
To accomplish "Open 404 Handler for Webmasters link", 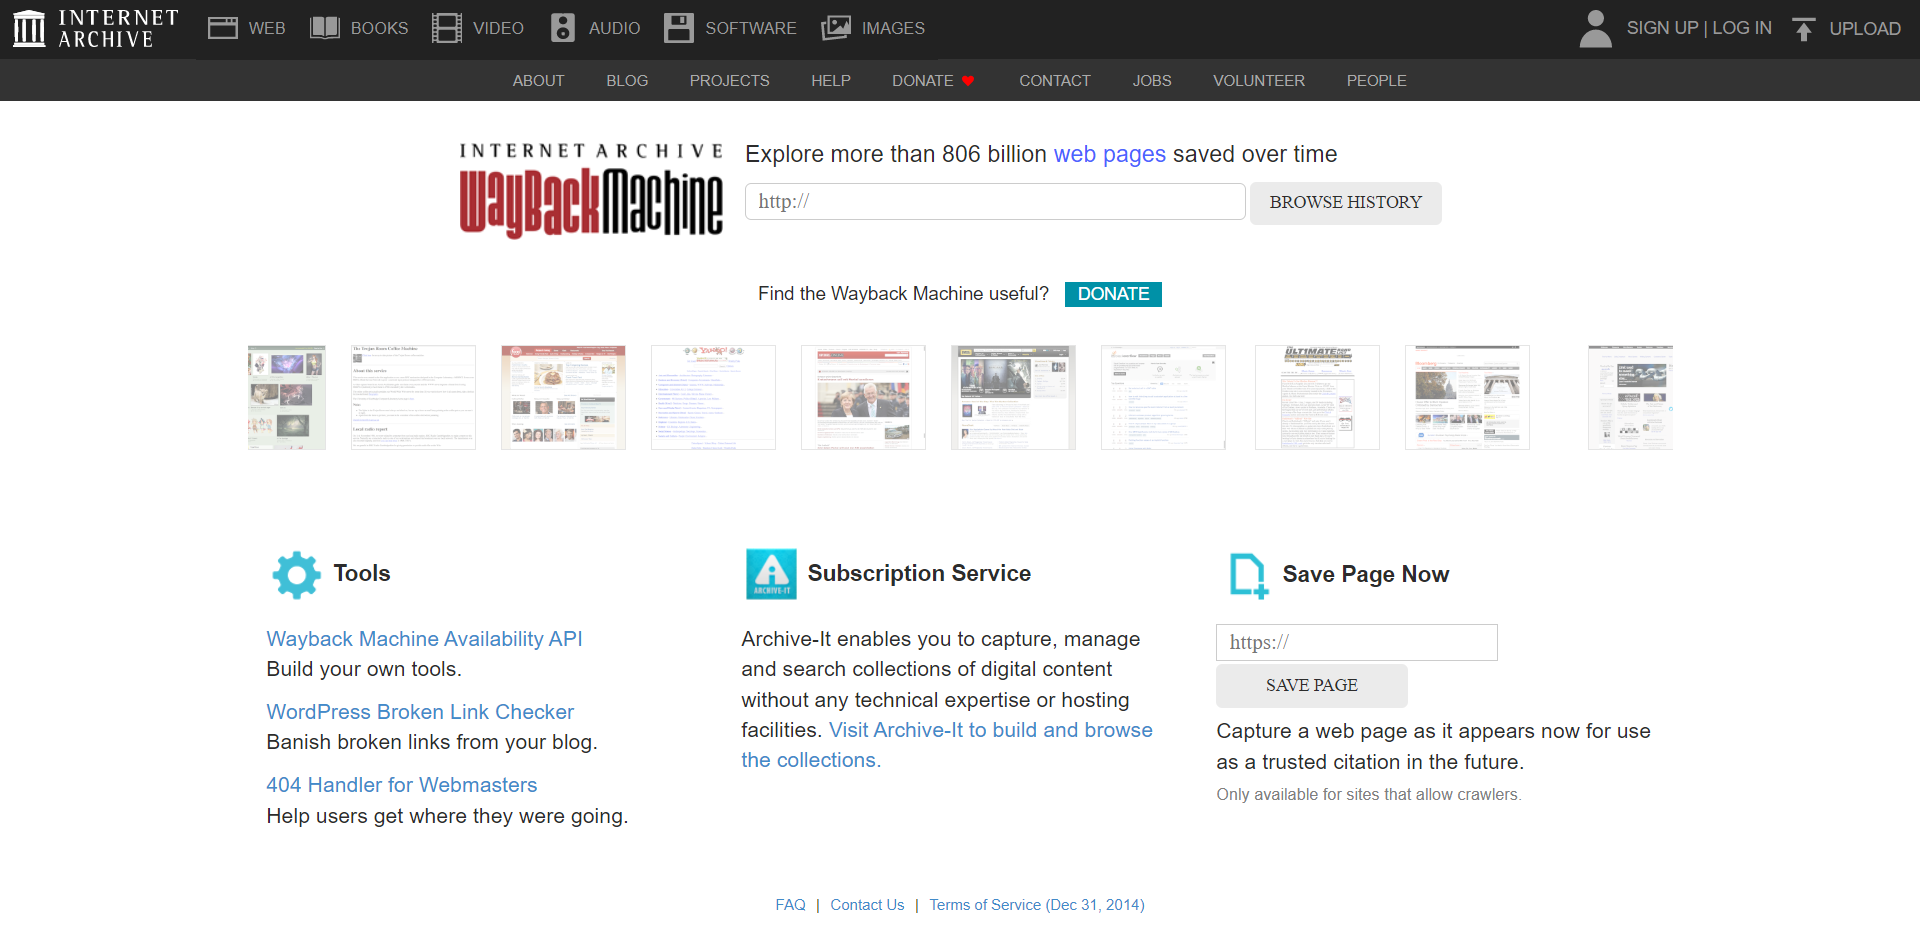I will tap(402, 785).
